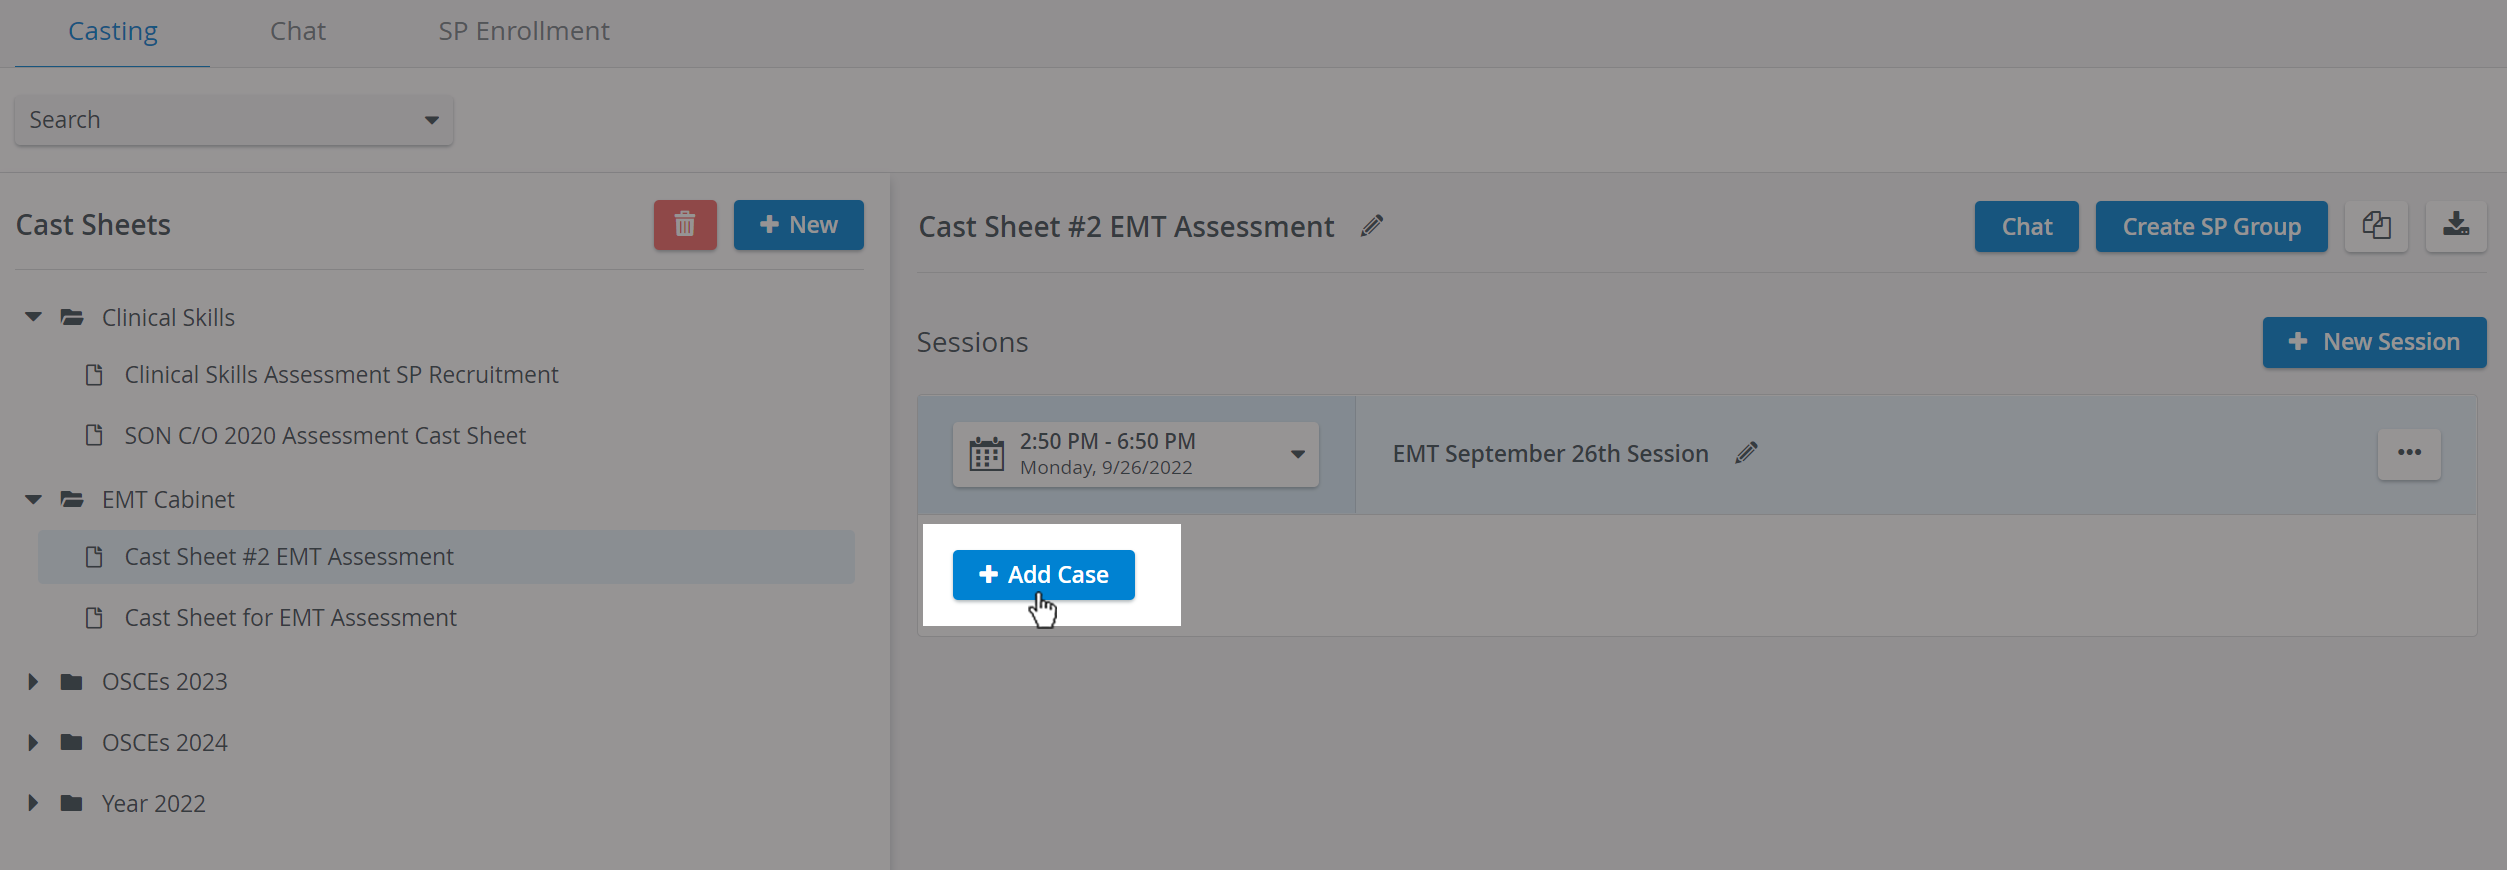Select Cast Sheet for EMT Assessment
Screen dimensions: 2507x870
tap(290, 618)
